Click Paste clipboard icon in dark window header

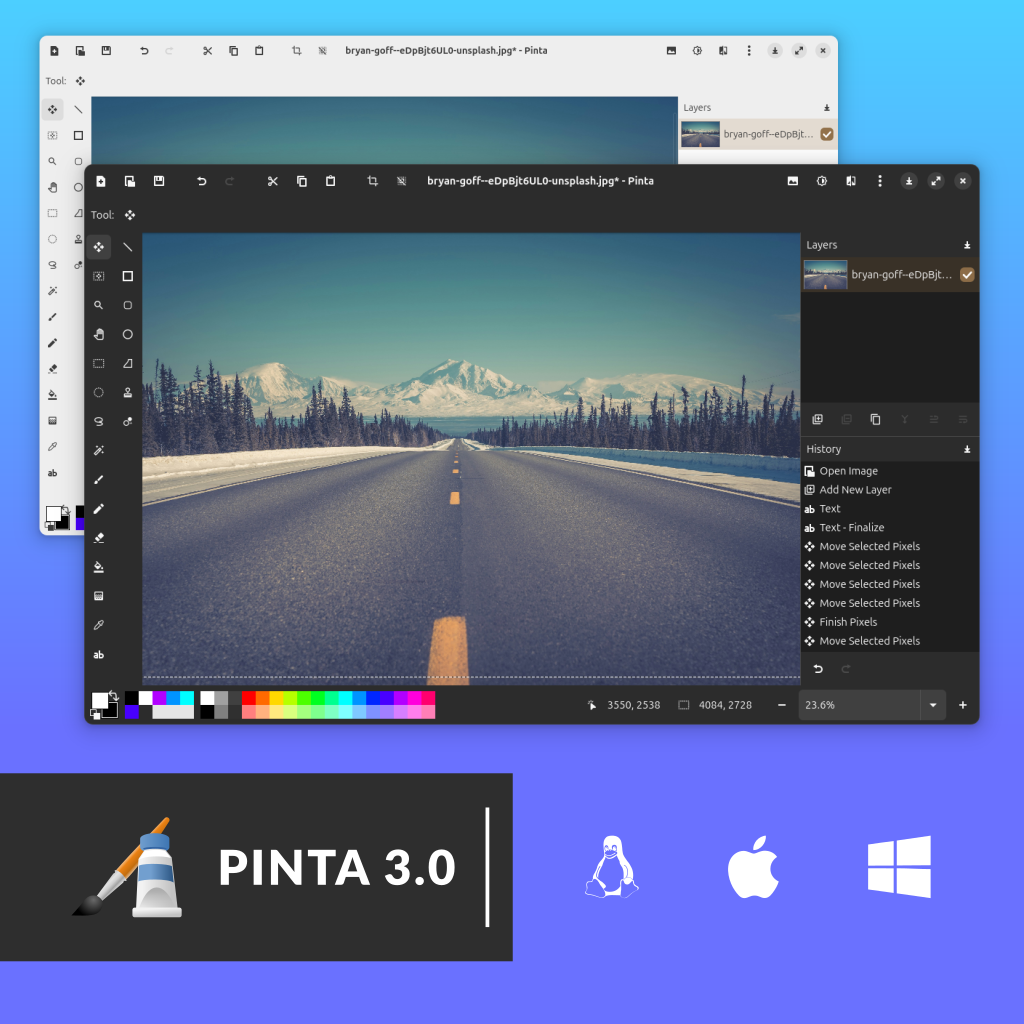click(330, 181)
